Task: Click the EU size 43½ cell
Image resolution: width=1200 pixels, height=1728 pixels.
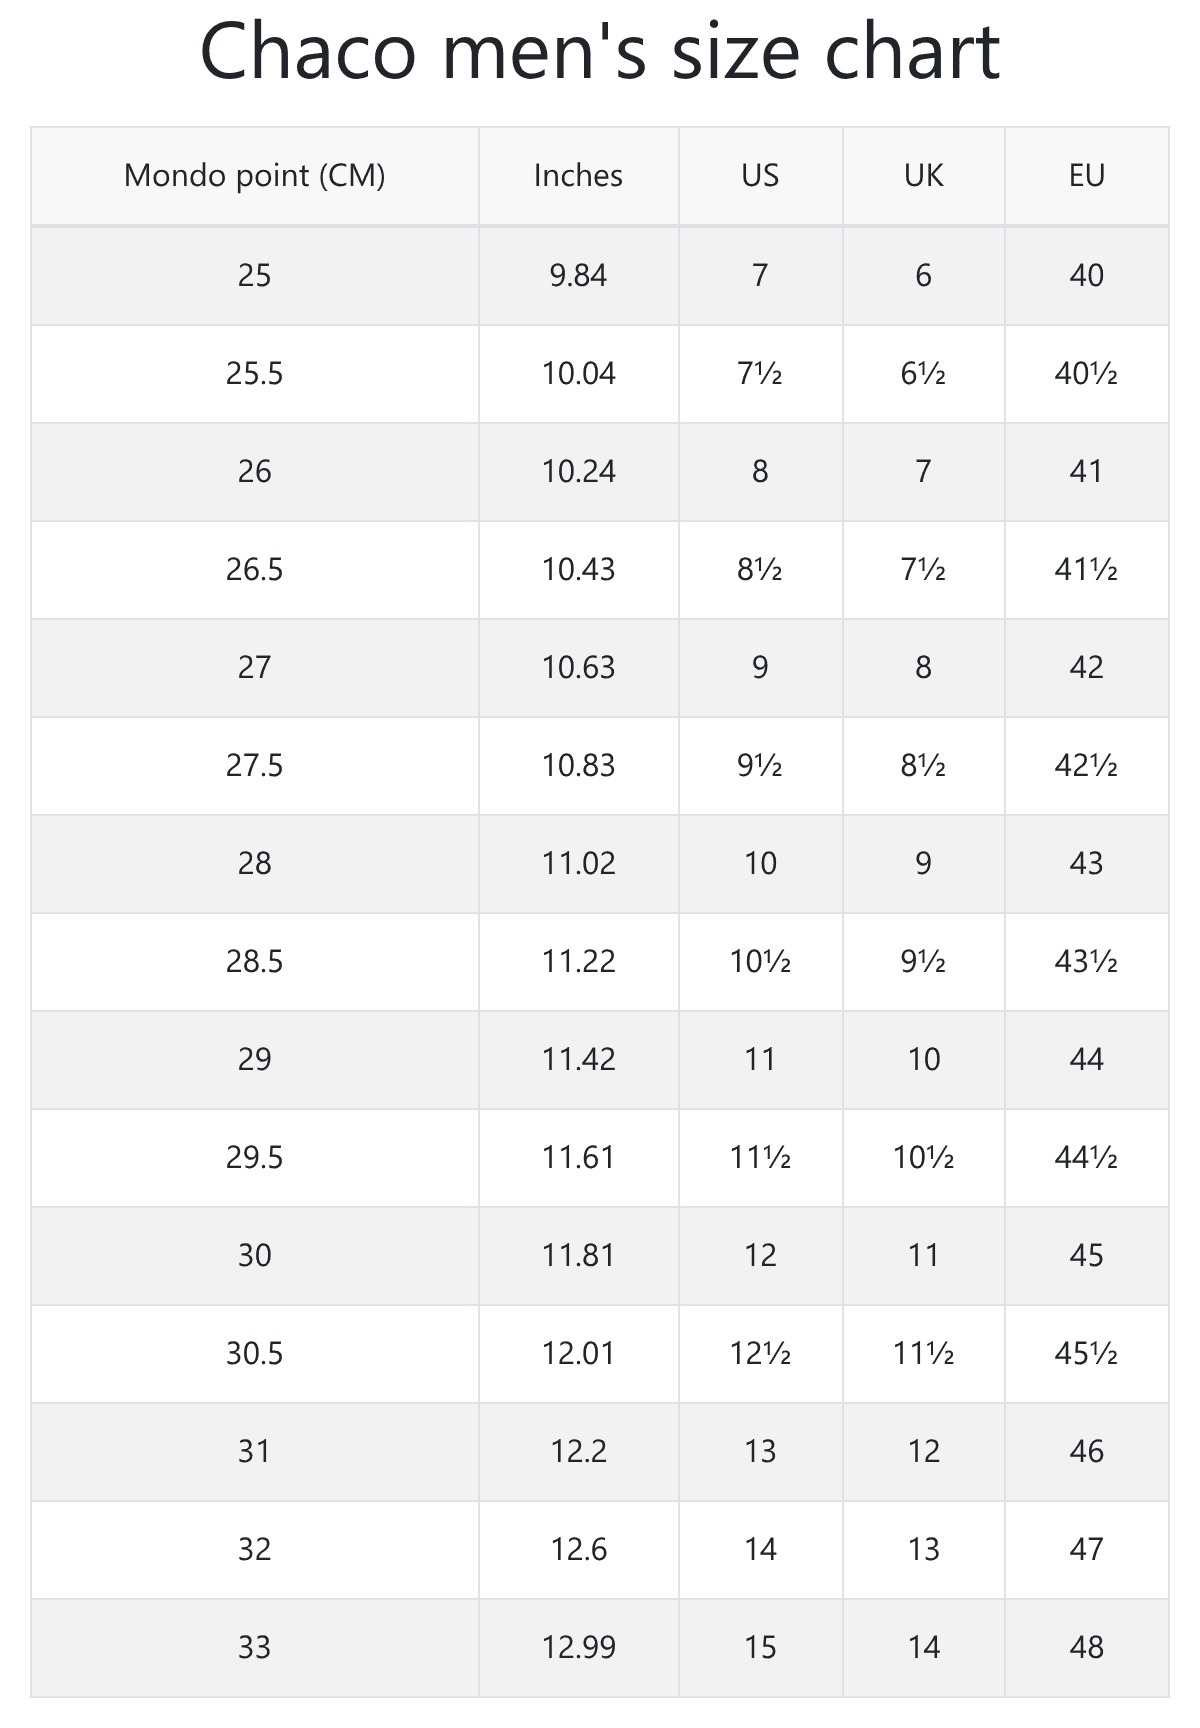Action: [x=1086, y=962]
